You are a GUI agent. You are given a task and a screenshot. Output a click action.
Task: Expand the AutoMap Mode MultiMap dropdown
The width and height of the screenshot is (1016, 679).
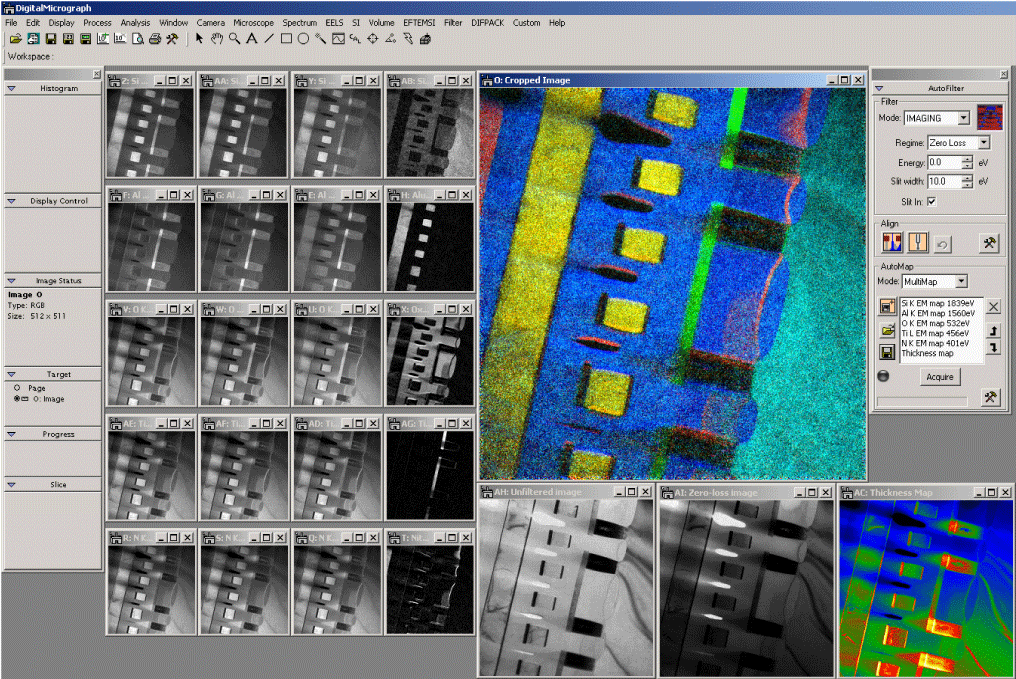961,282
